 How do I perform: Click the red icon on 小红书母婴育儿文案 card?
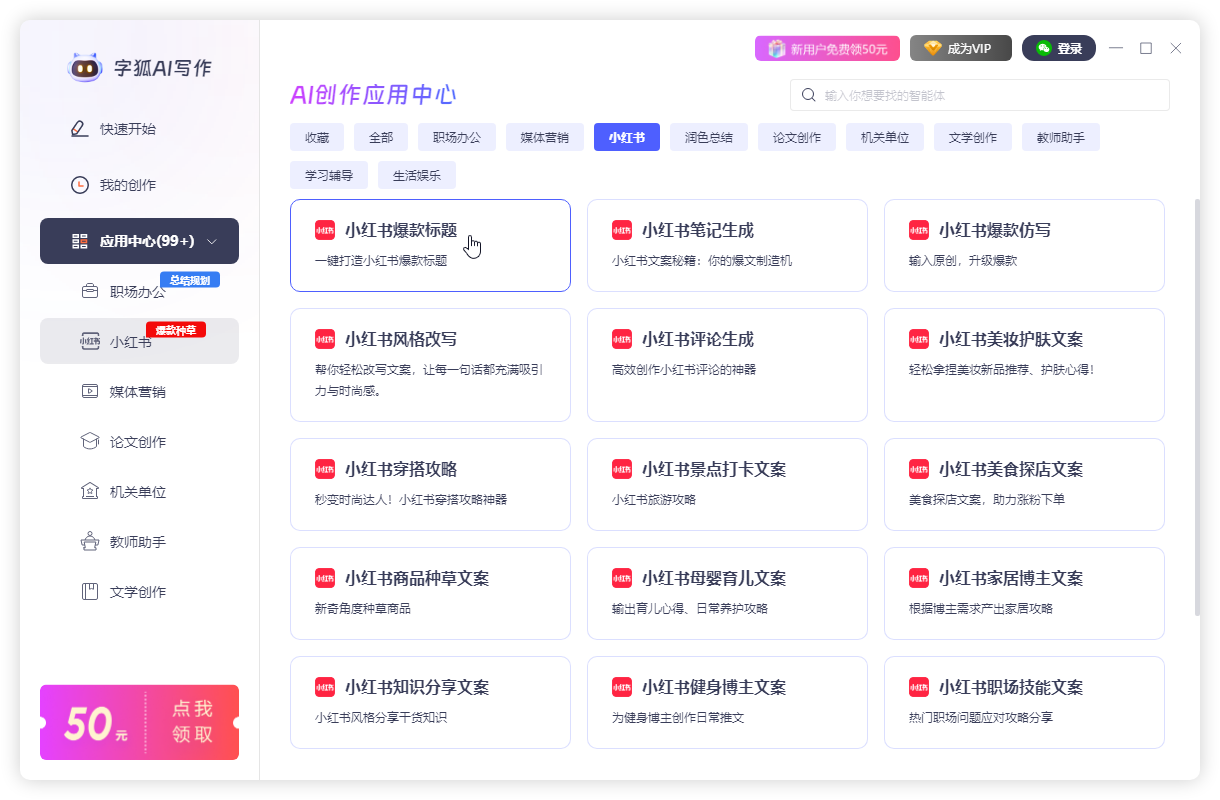[622, 578]
